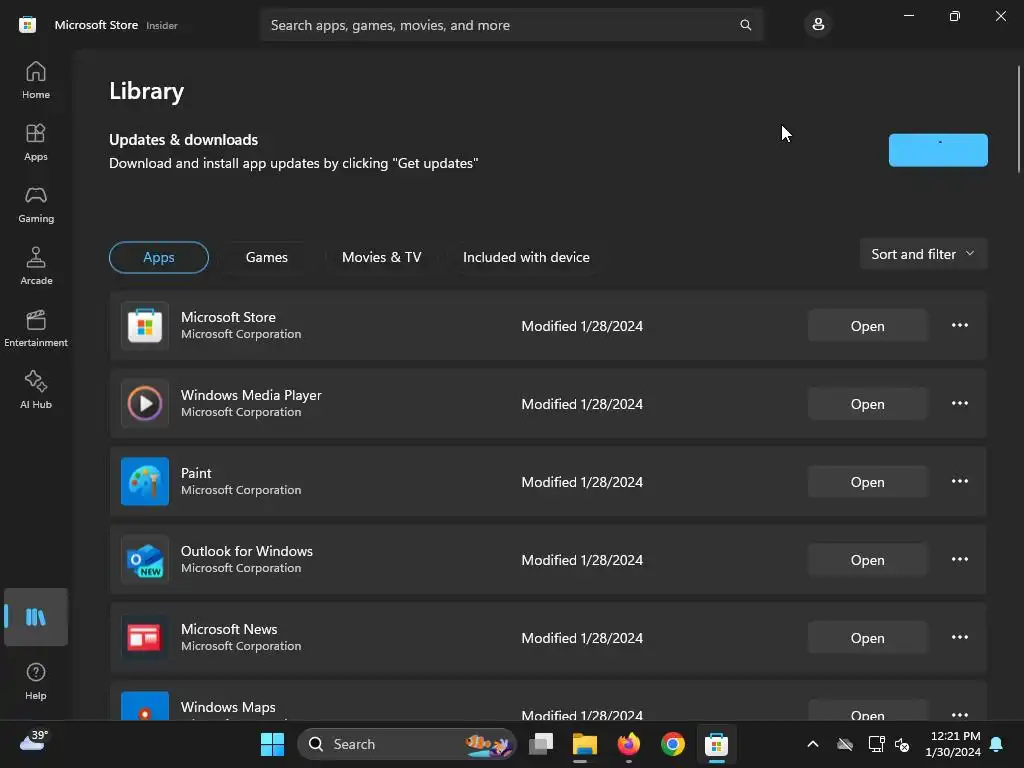Select the Apps filter tab
The height and width of the screenshot is (768, 1024).
coord(159,257)
